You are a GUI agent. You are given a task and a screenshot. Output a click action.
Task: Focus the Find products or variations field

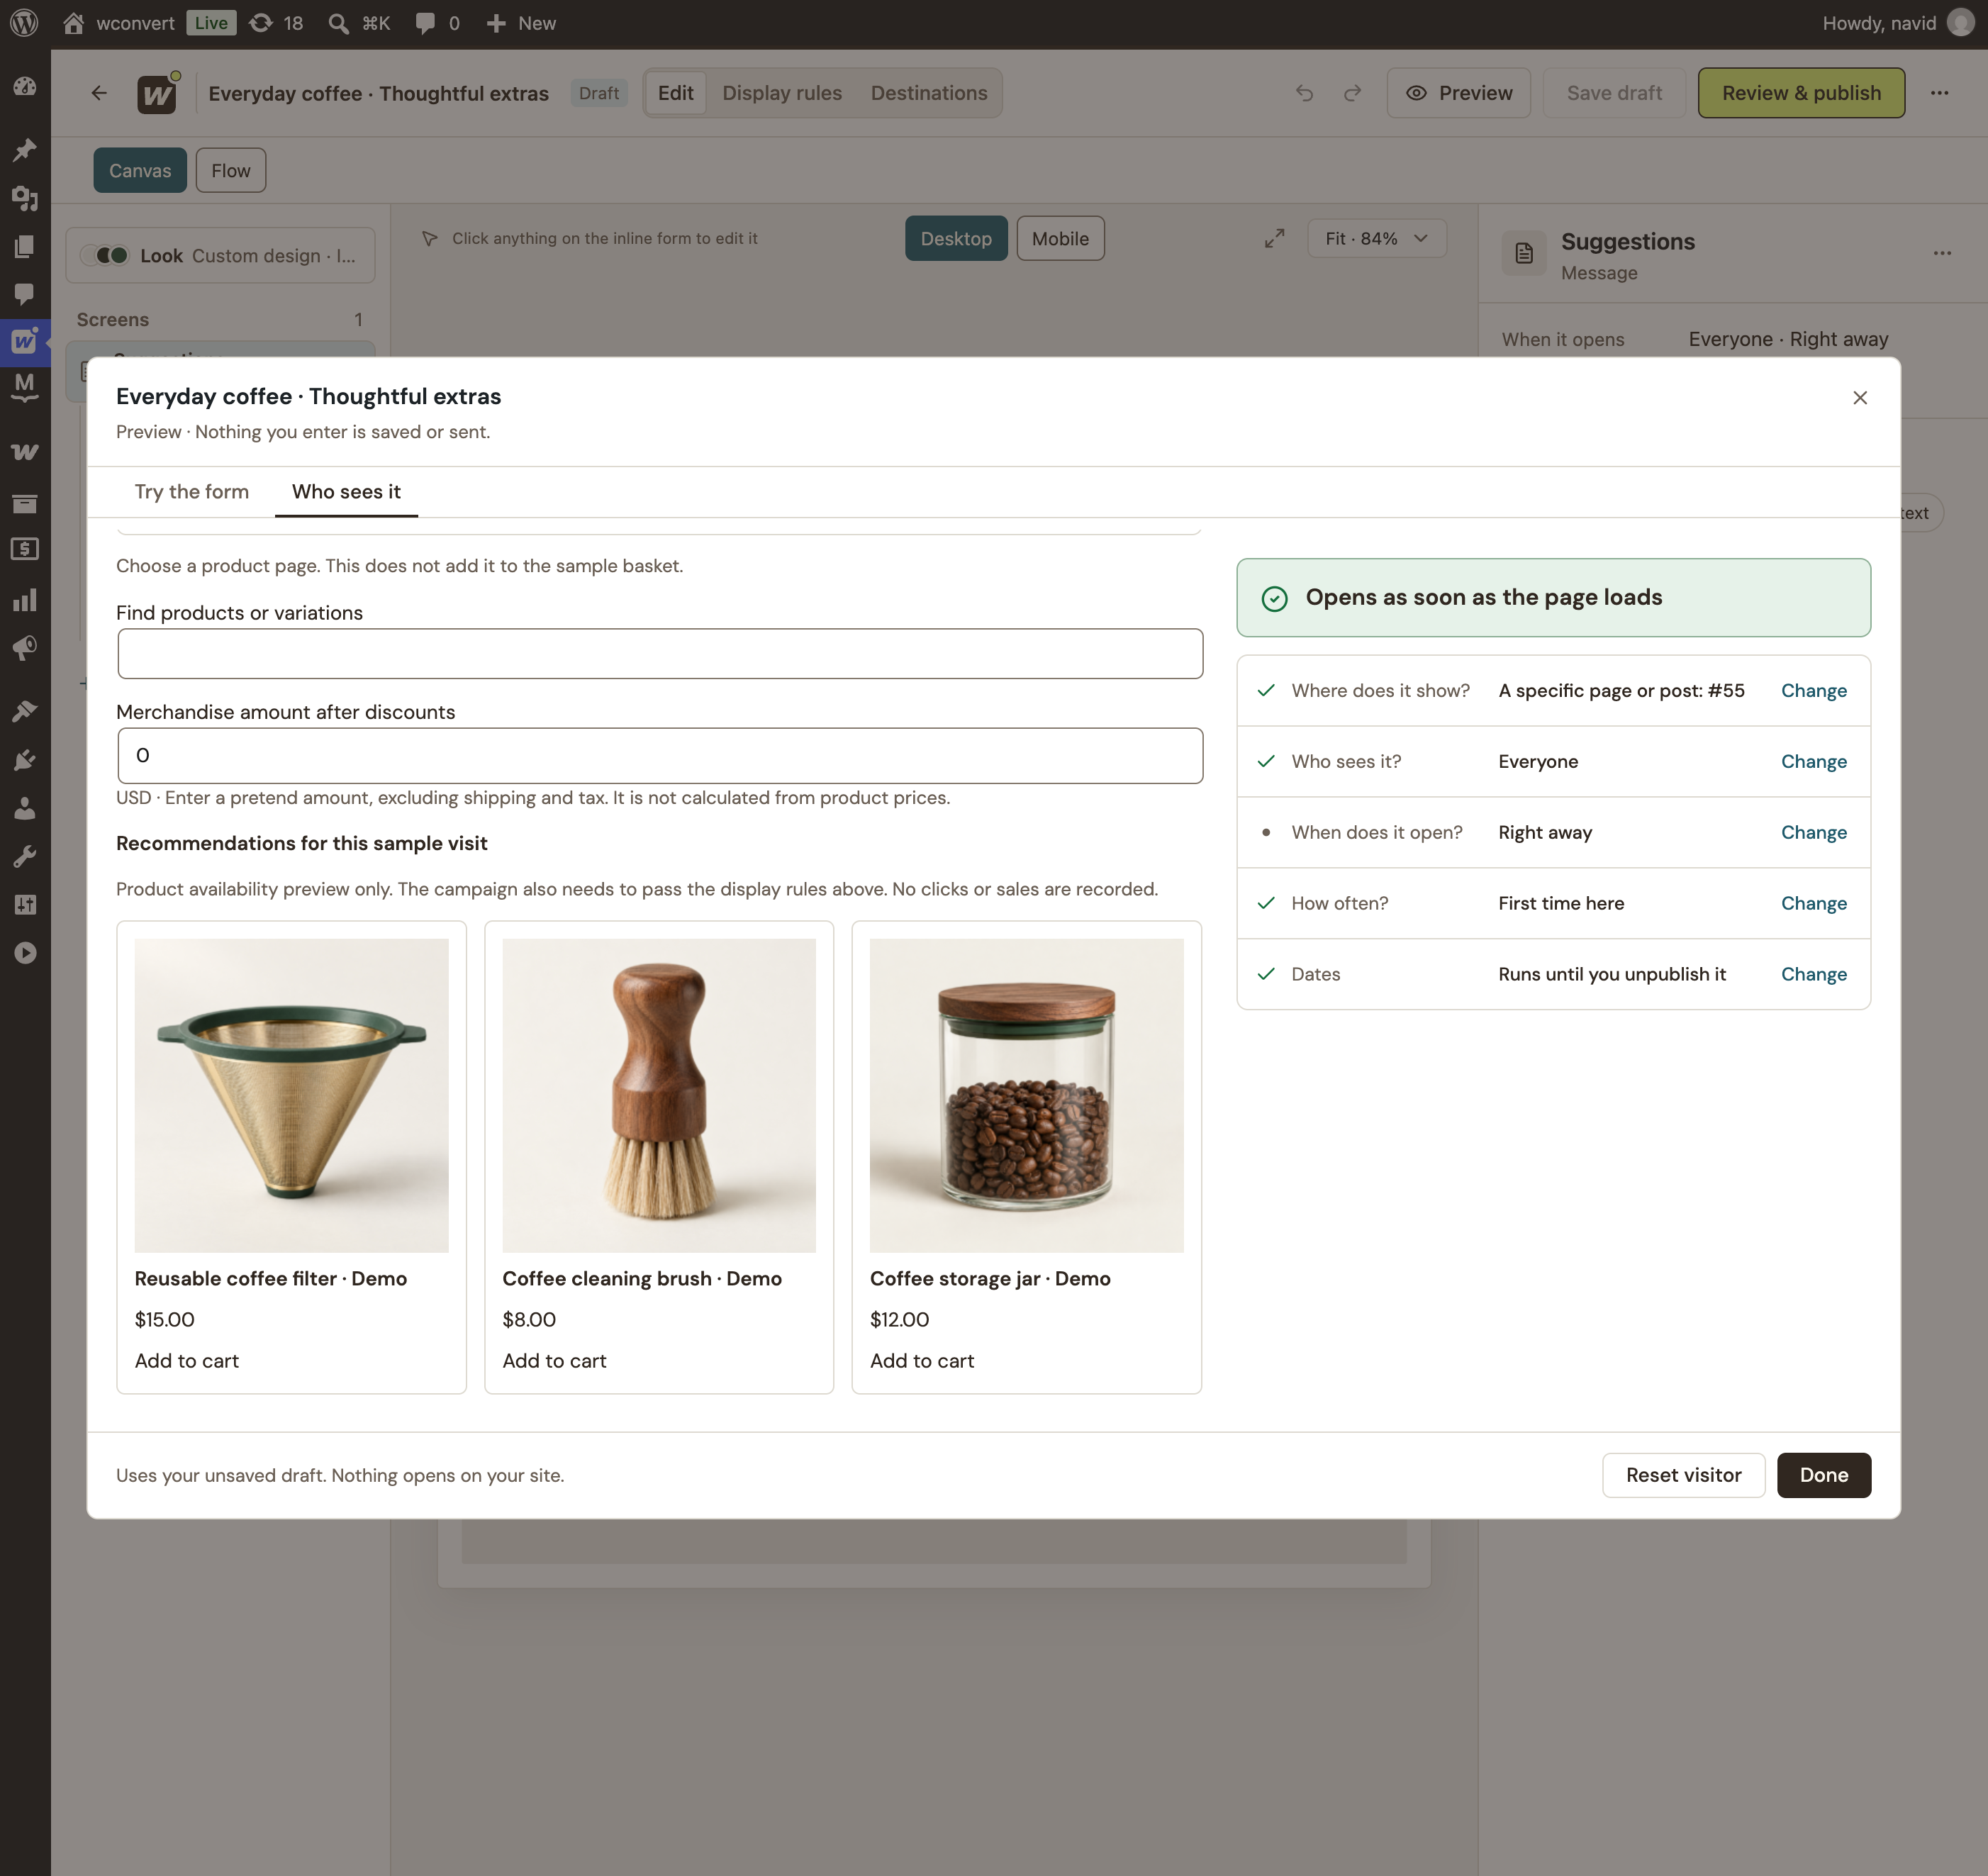click(660, 654)
